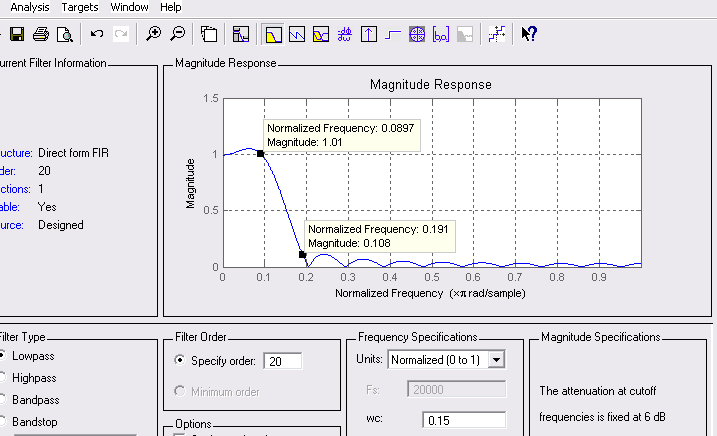Open Print Preview from the toolbar
This screenshot has height=436, width=717.
(64, 34)
